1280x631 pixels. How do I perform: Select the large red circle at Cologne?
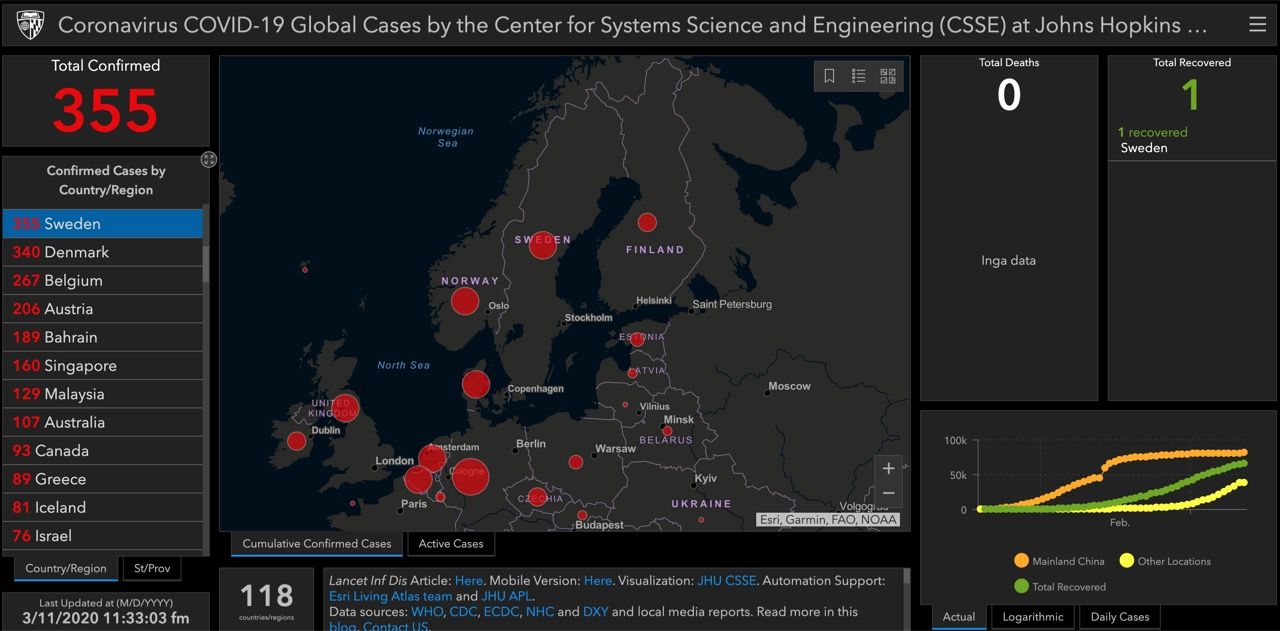click(x=470, y=476)
